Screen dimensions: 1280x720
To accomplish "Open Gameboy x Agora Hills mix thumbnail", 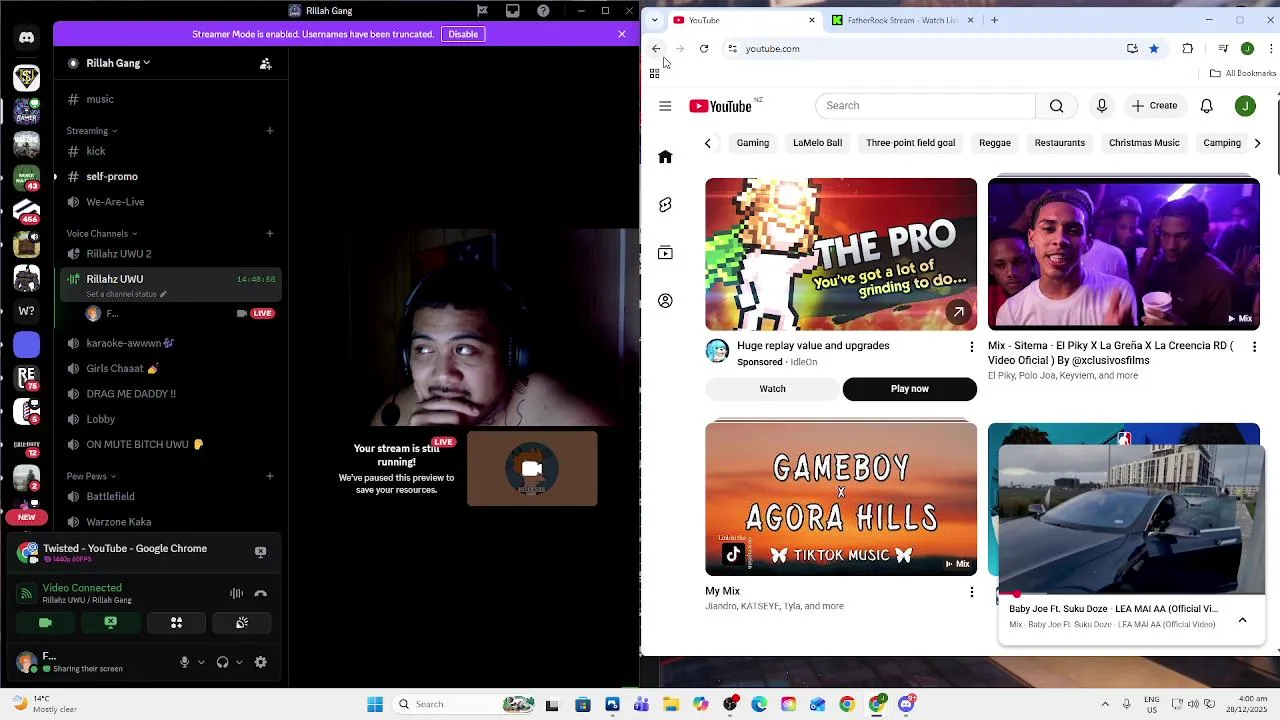I will click(841, 500).
